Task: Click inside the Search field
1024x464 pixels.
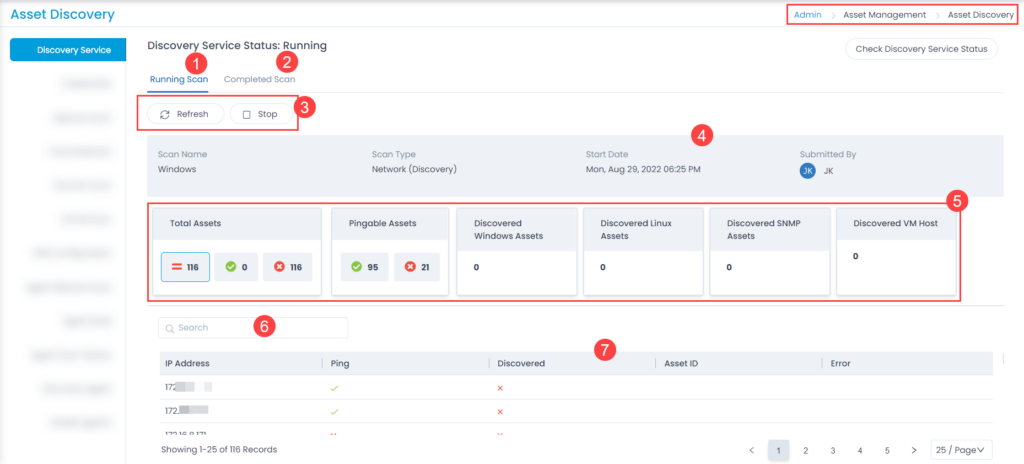Action: (x=254, y=328)
